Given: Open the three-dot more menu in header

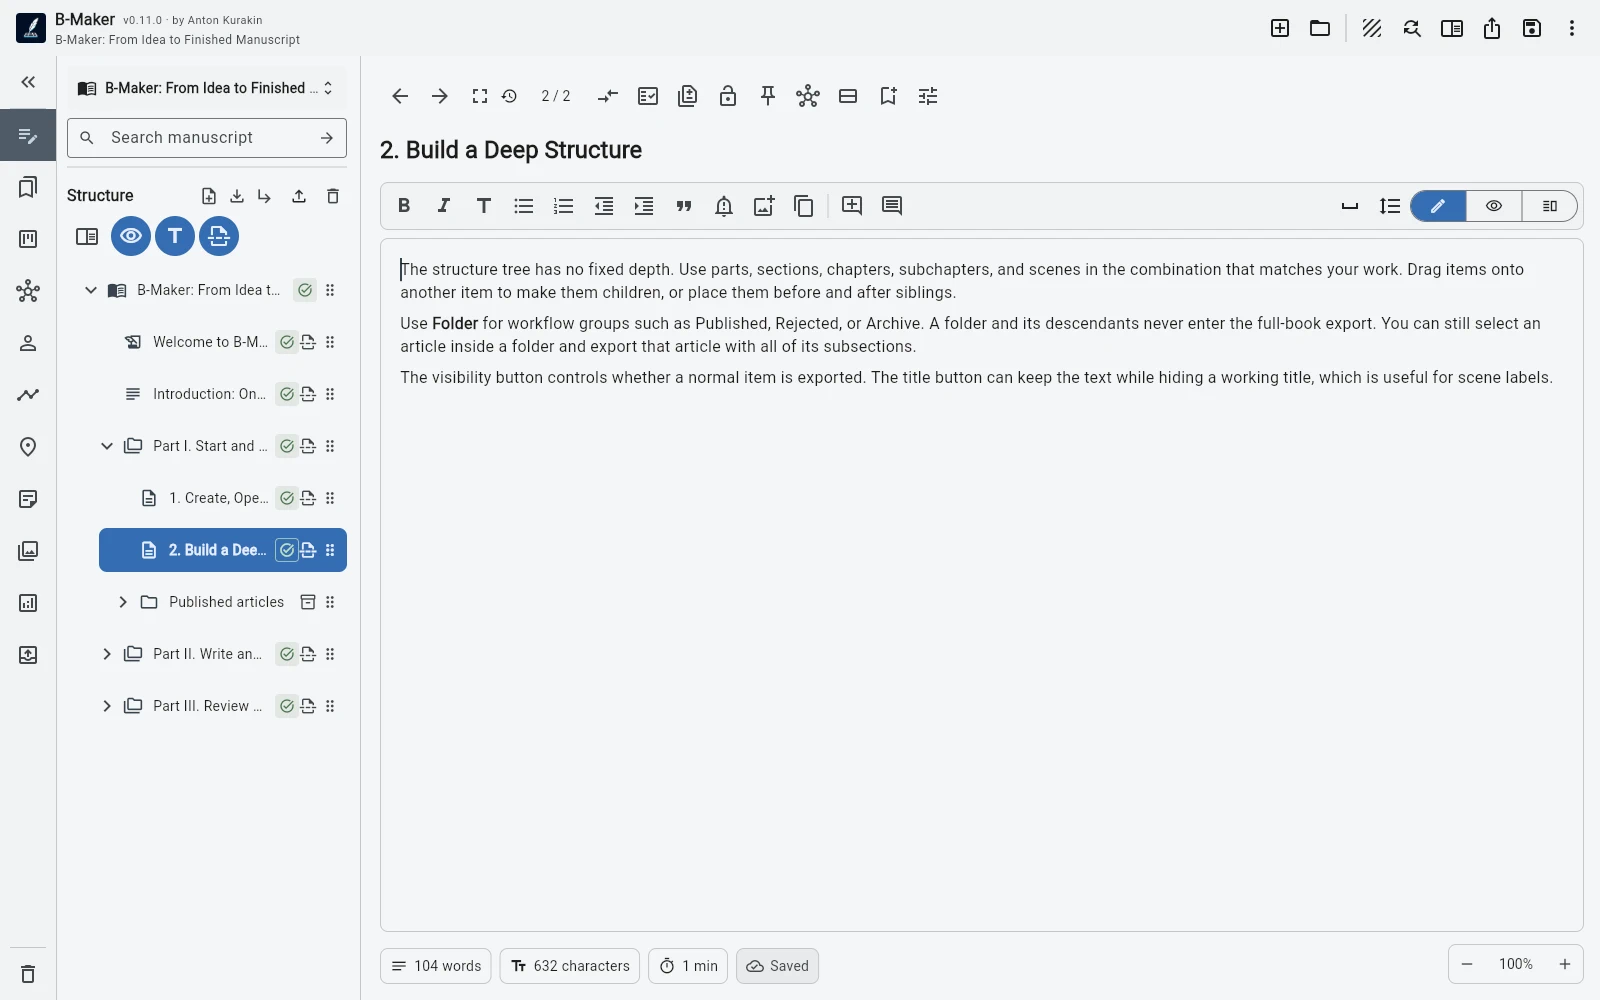Looking at the screenshot, I should [x=1572, y=28].
